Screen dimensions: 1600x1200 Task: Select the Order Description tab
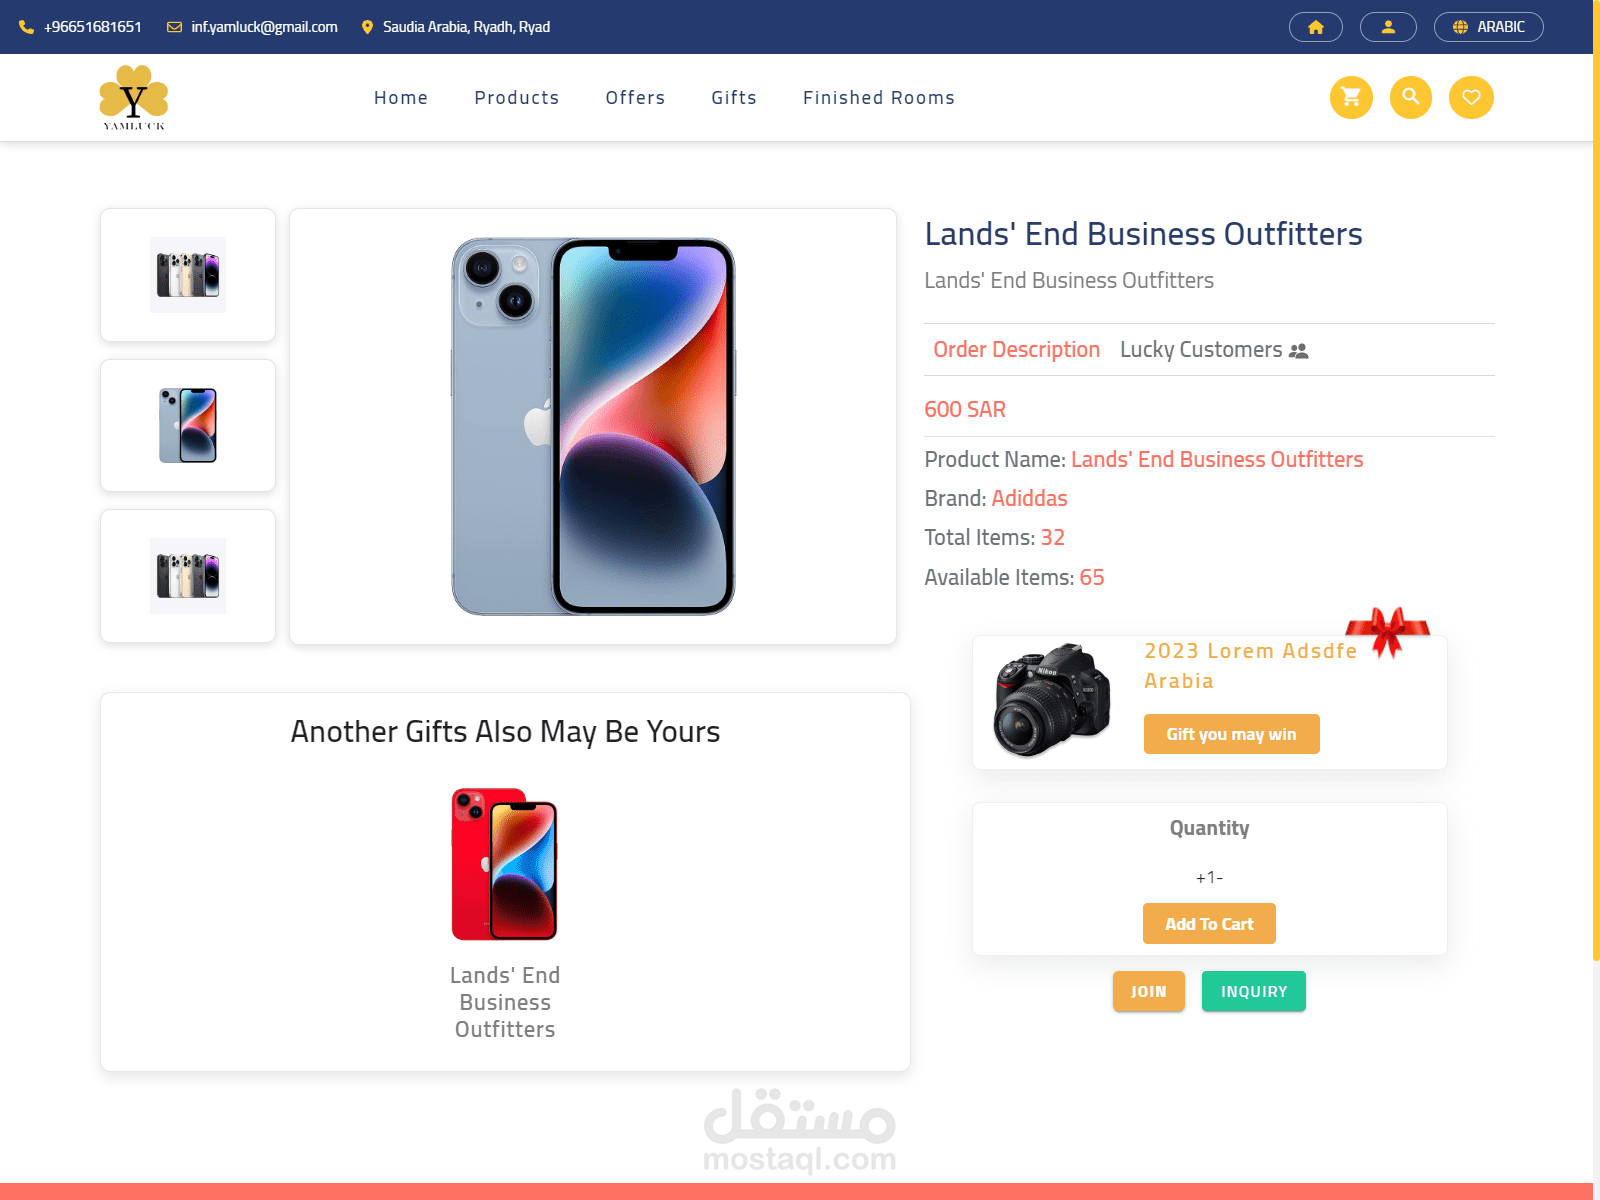(x=1016, y=350)
